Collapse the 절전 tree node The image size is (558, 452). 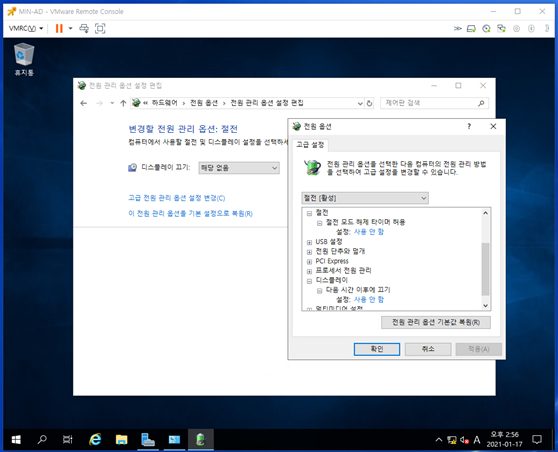[x=309, y=214]
